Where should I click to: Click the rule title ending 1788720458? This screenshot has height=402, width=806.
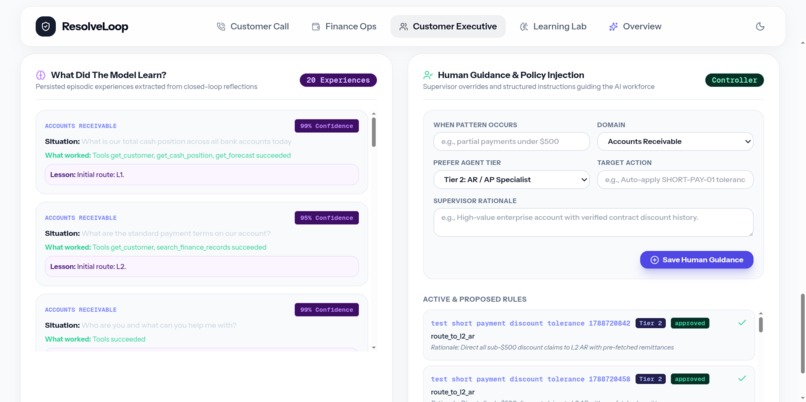tap(530, 379)
